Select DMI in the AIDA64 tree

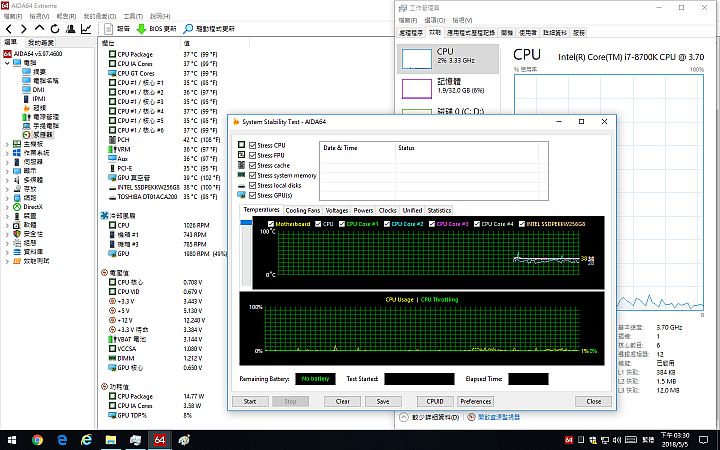click(x=39, y=90)
